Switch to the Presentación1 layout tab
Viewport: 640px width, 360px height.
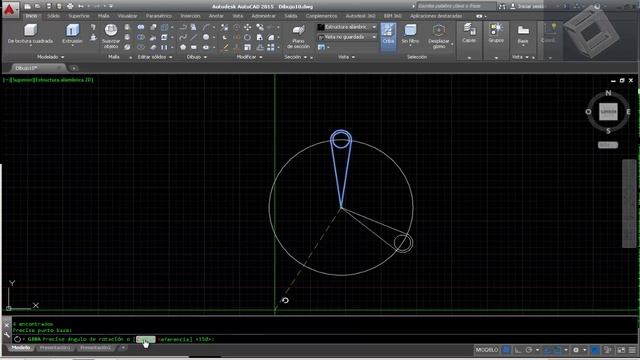click(55, 348)
